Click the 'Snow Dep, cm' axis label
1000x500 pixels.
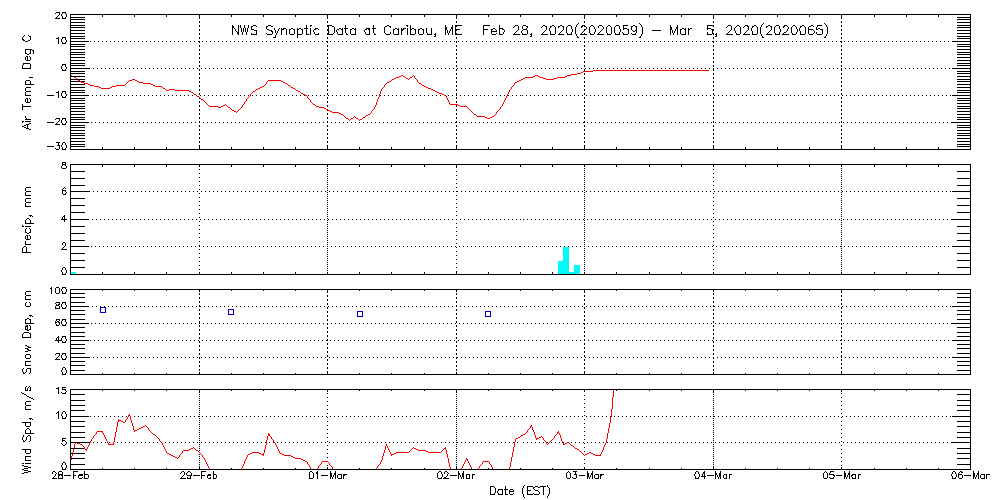(x=27, y=331)
